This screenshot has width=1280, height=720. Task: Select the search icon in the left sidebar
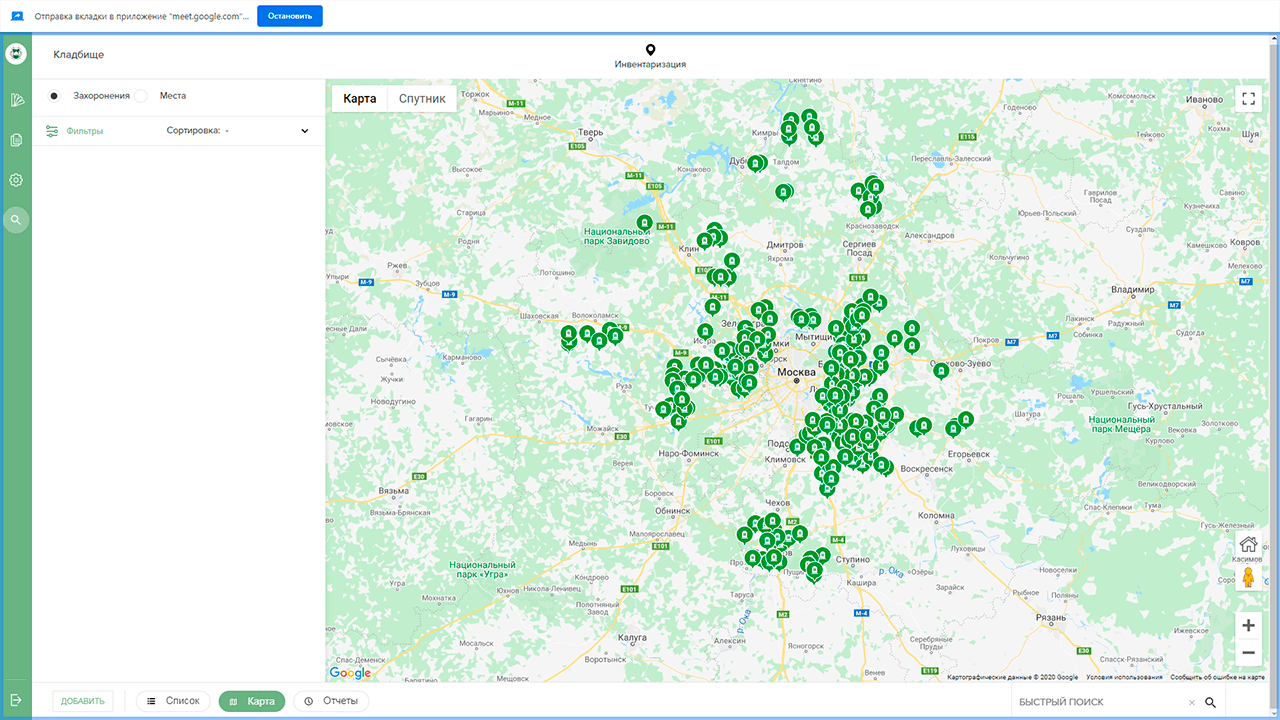16,220
